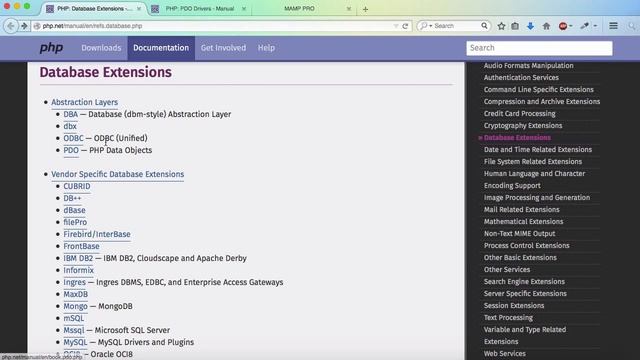The image size is (640, 360).
Task: Open search engine selector dropdown
Action: (x=426, y=26)
